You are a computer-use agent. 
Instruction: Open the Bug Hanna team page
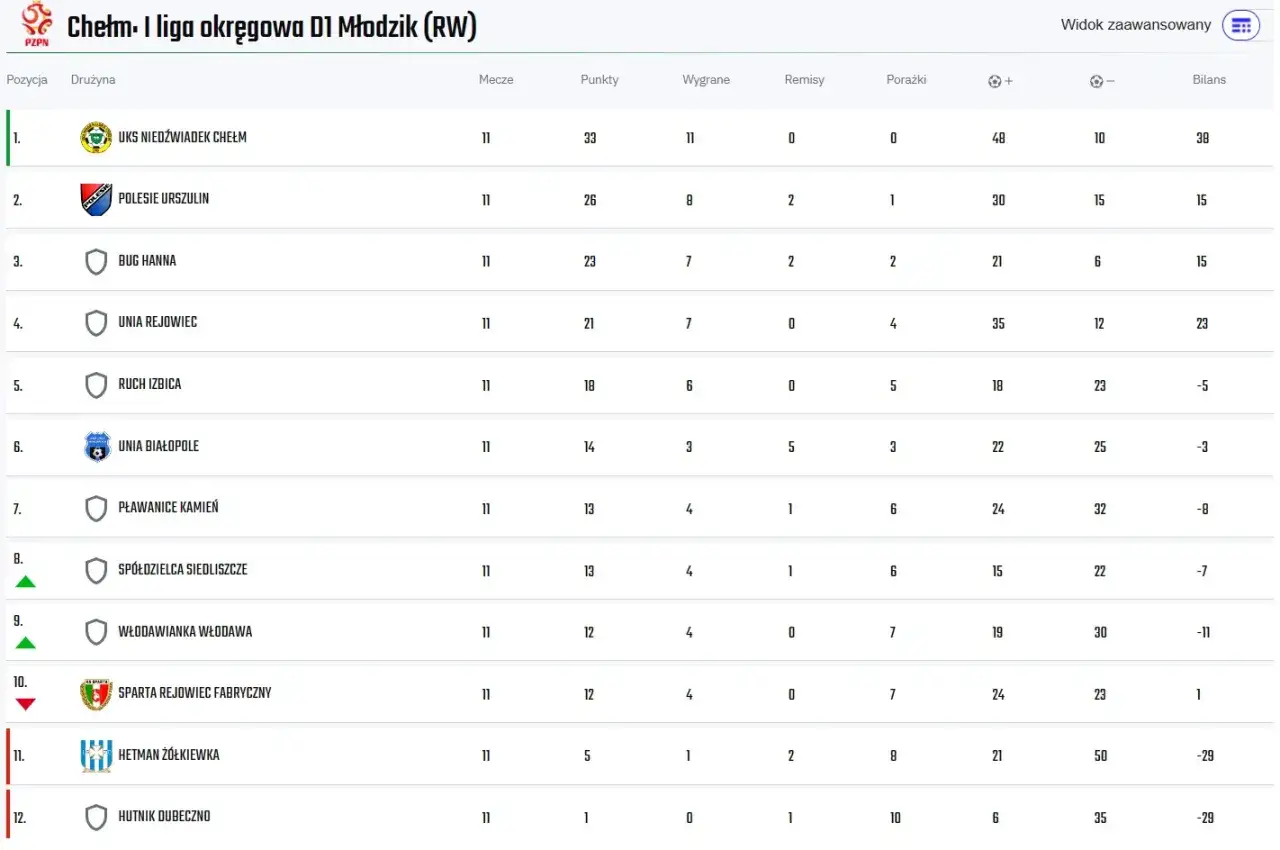pos(149,261)
